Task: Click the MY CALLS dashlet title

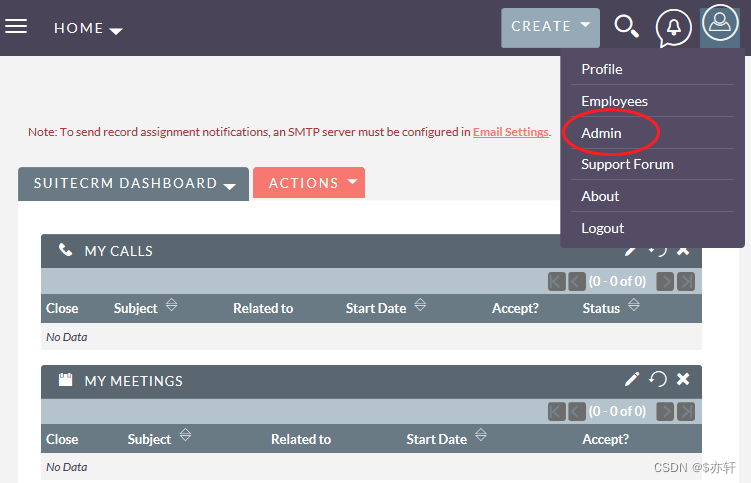Action: 119,251
